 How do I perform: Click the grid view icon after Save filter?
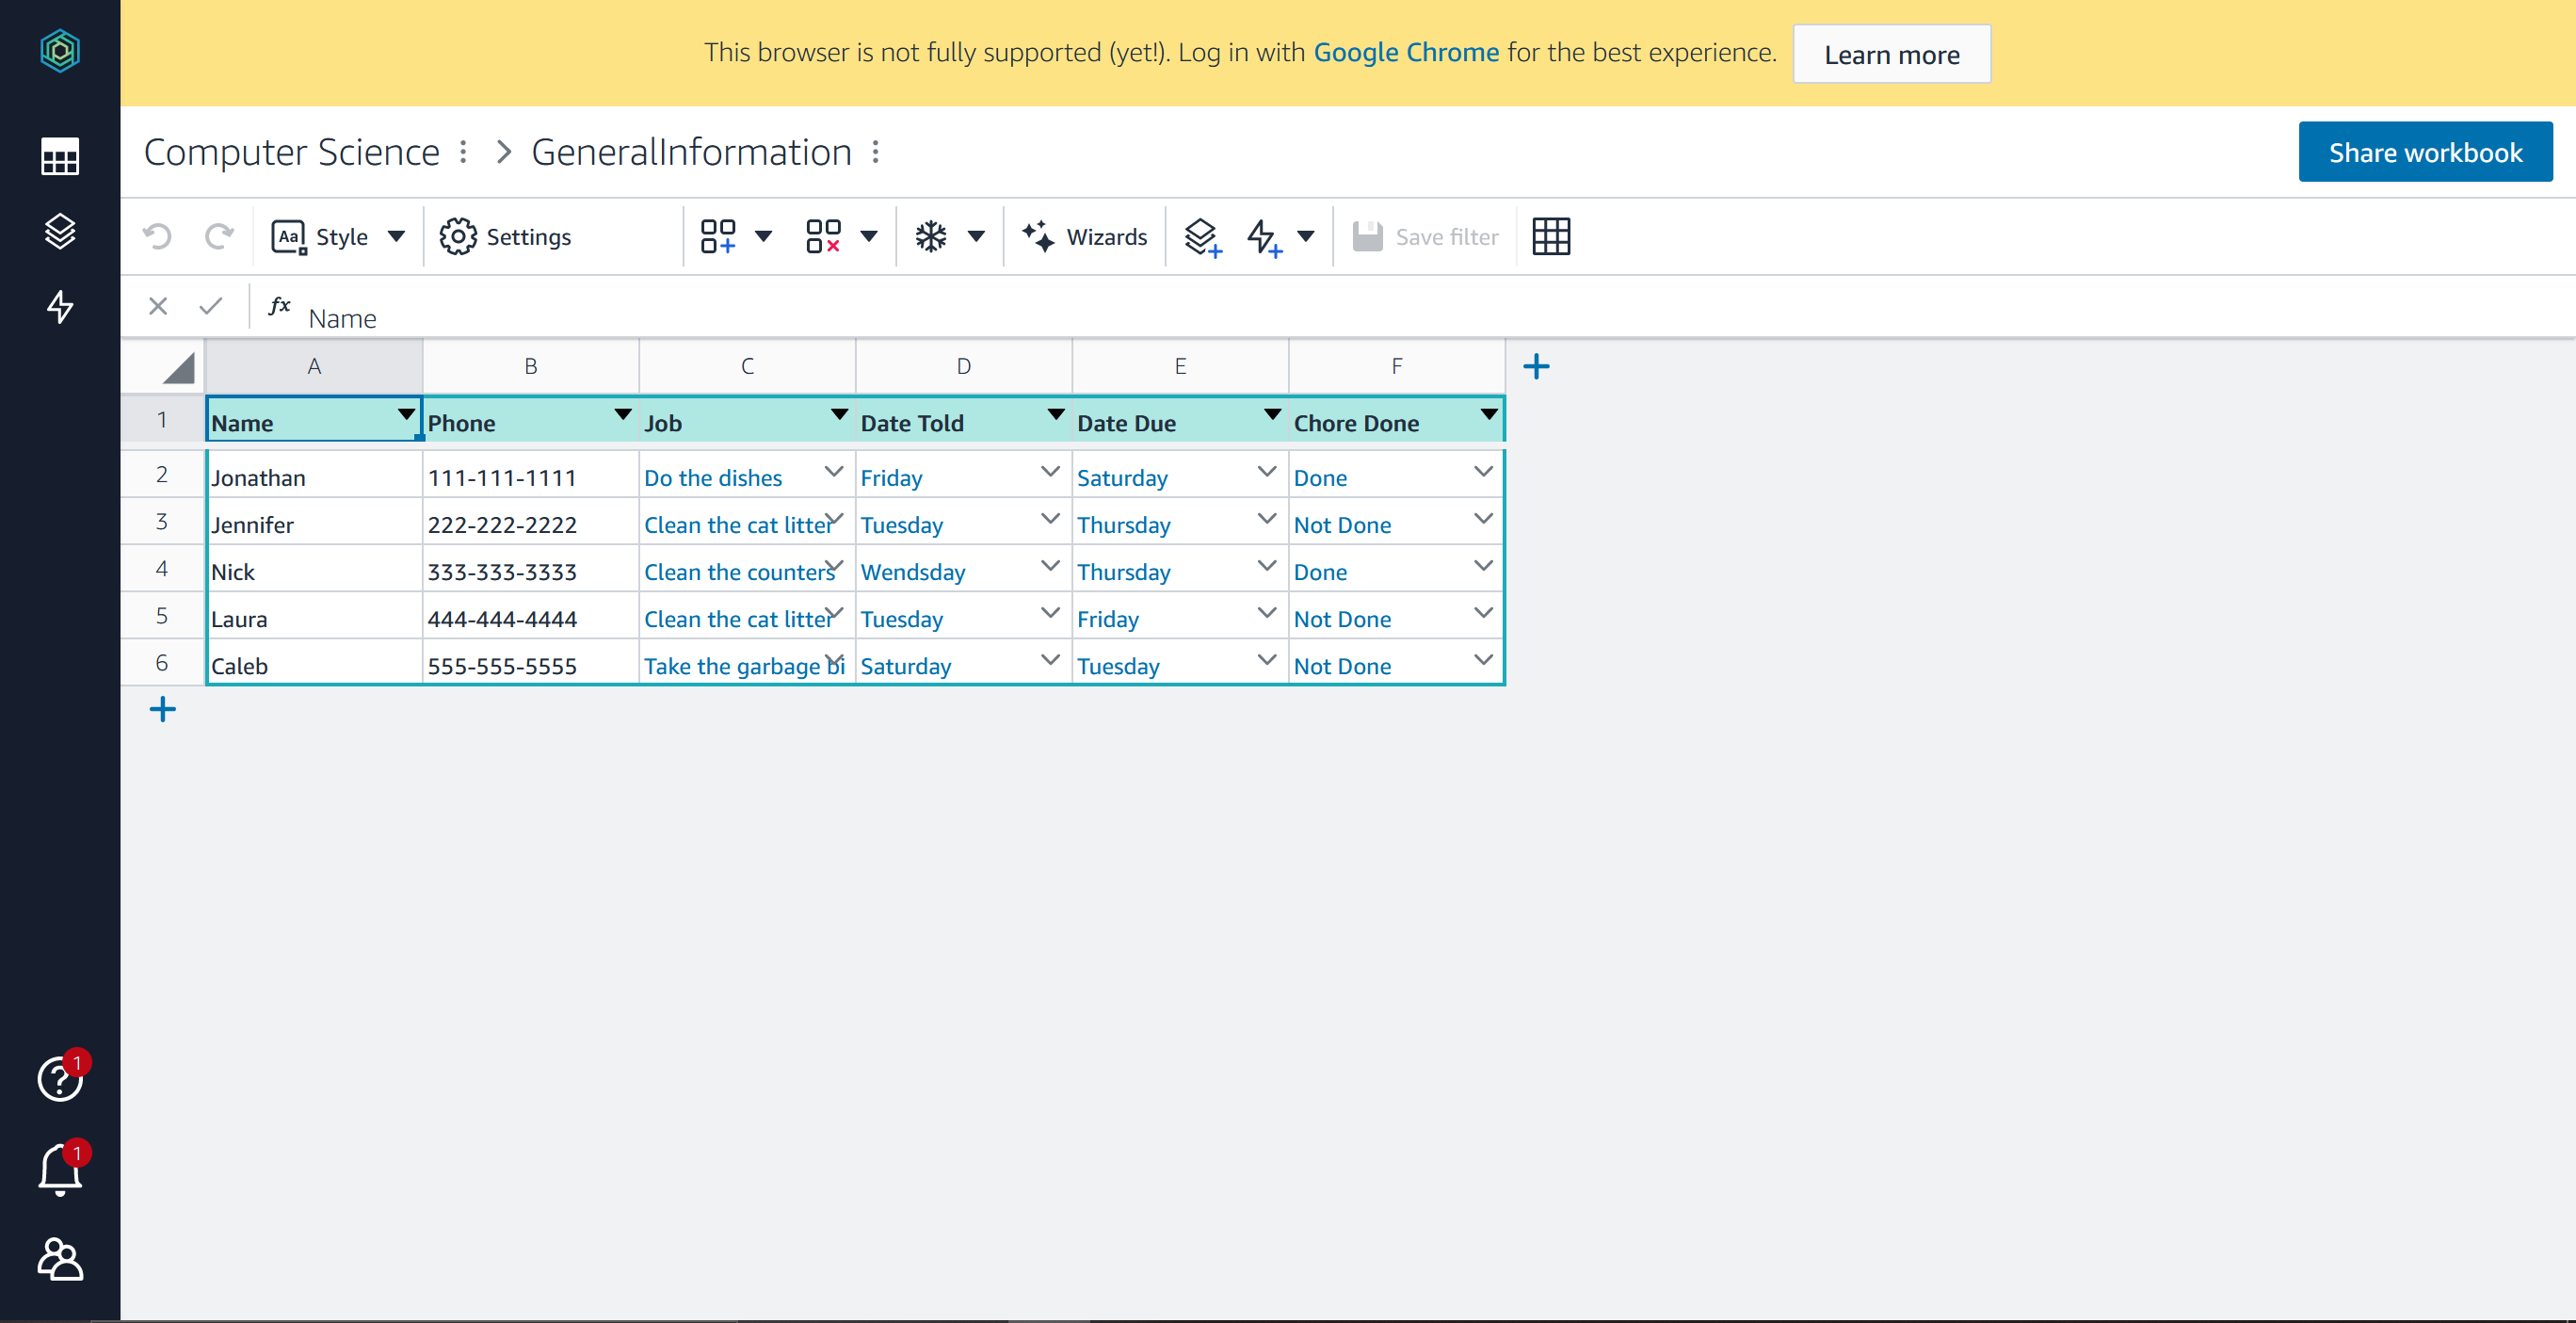[1551, 237]
